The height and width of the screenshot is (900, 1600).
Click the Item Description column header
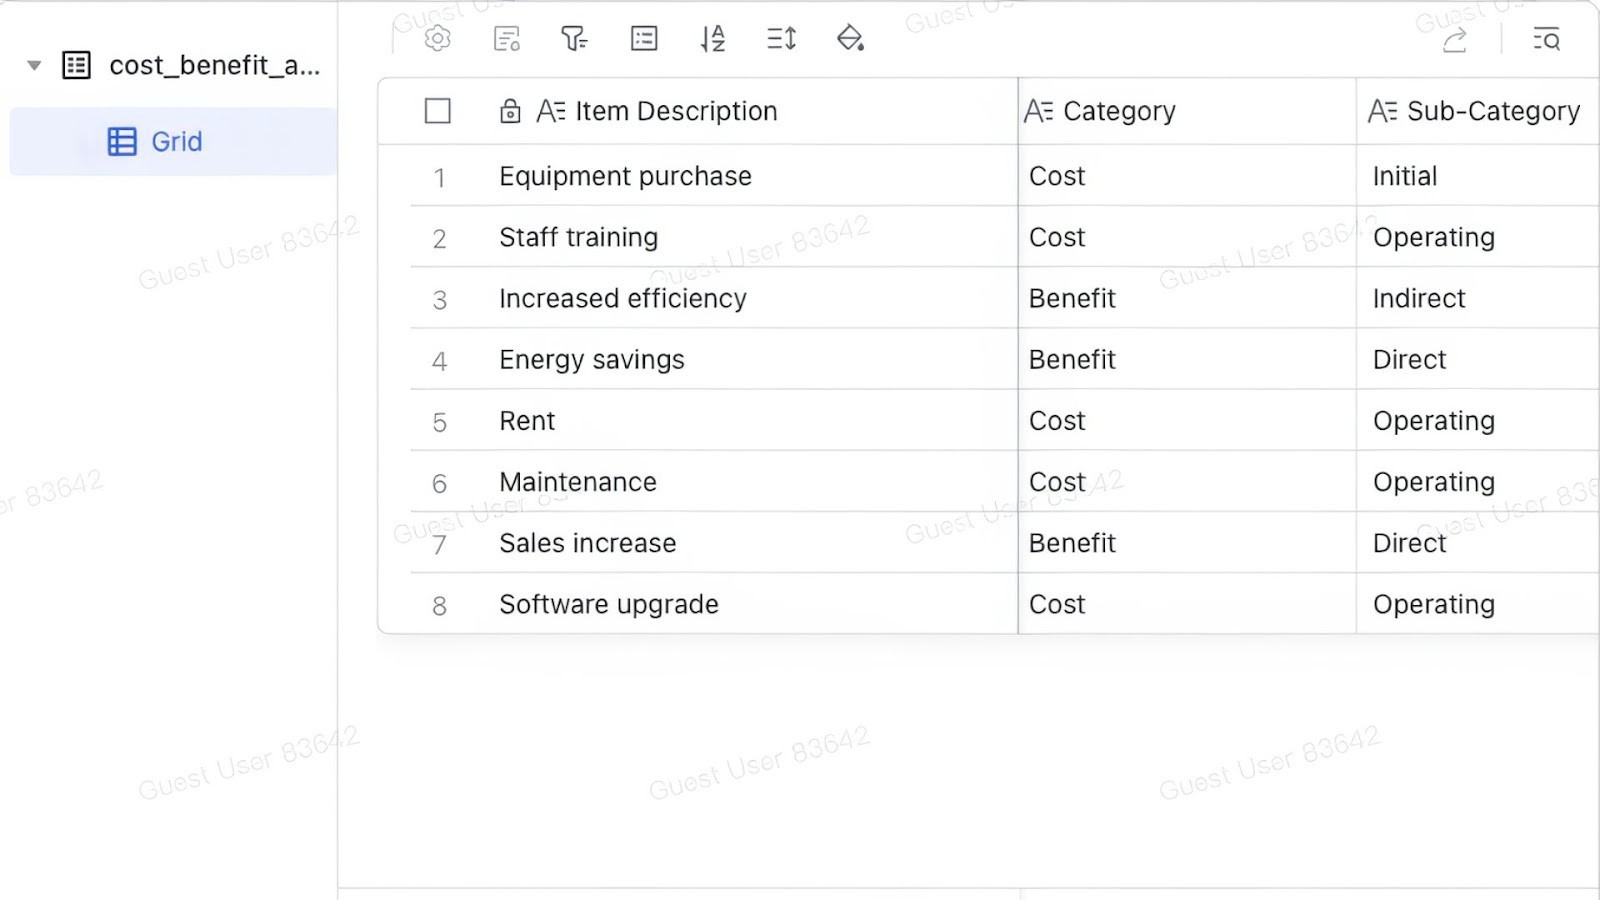(675, 111)
